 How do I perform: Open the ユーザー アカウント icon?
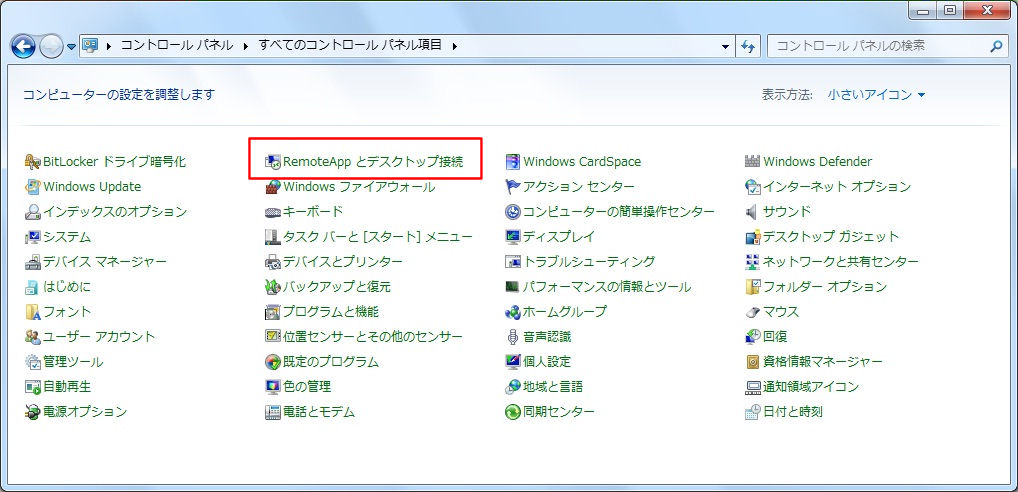(x=32, y=337)
